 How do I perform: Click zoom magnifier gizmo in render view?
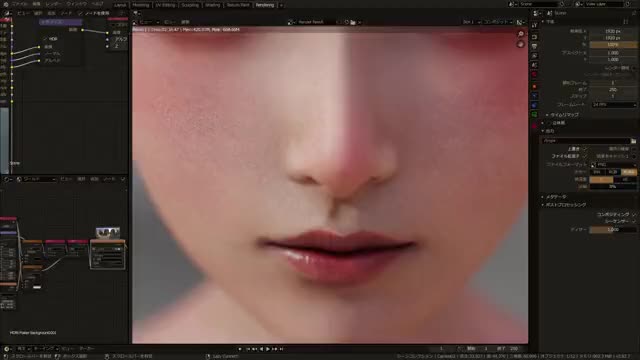point(521,34)
